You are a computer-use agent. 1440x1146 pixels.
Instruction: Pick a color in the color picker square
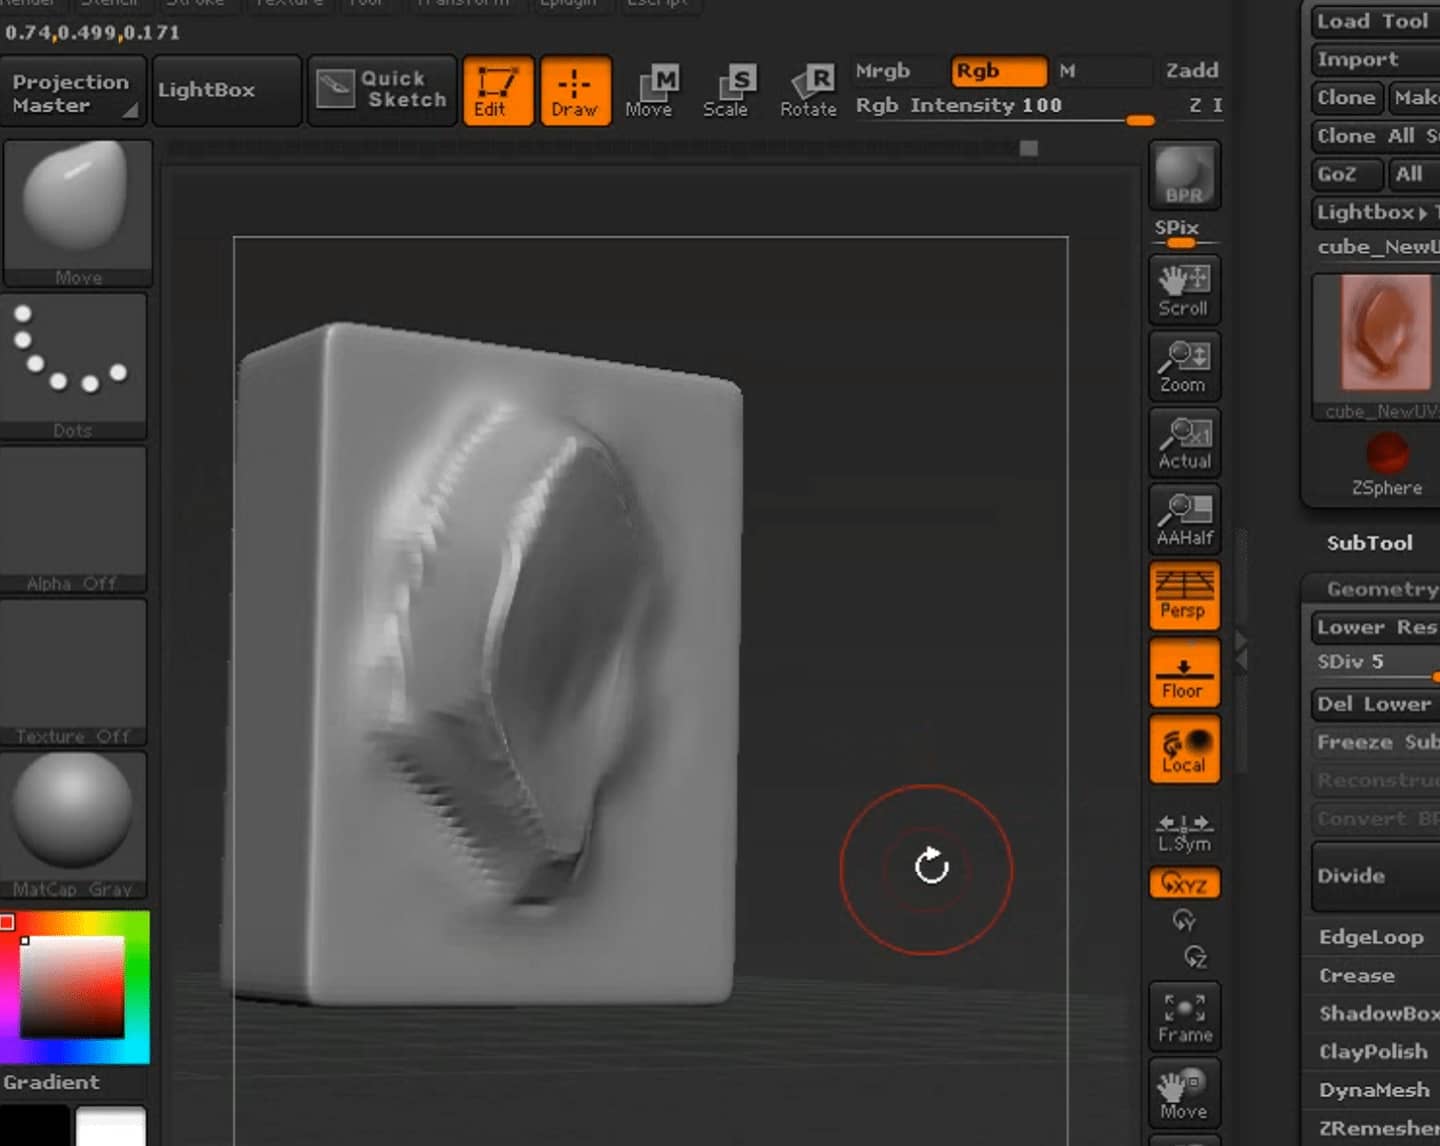pos(72,987)
